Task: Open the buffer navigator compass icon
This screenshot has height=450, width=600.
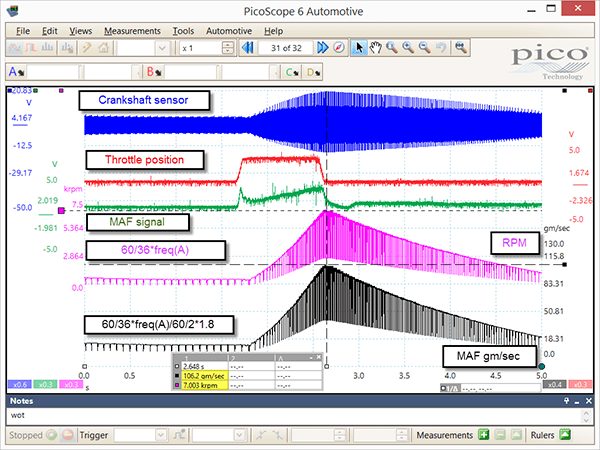Action: point(339,48)
